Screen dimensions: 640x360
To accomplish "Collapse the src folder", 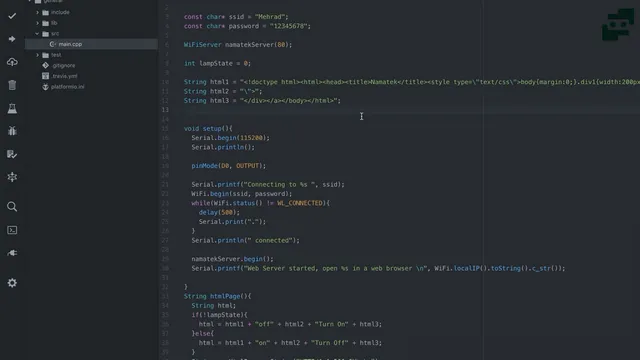I will point(38,34).
